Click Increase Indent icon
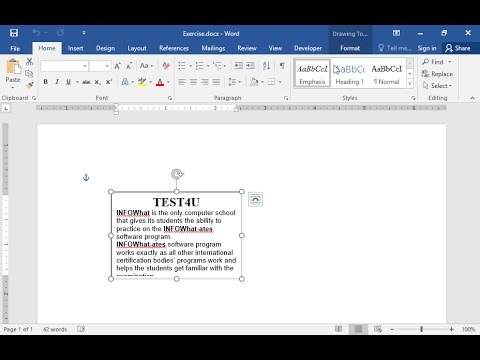Viewport: 480px width, 360px height. click(250, 66)
